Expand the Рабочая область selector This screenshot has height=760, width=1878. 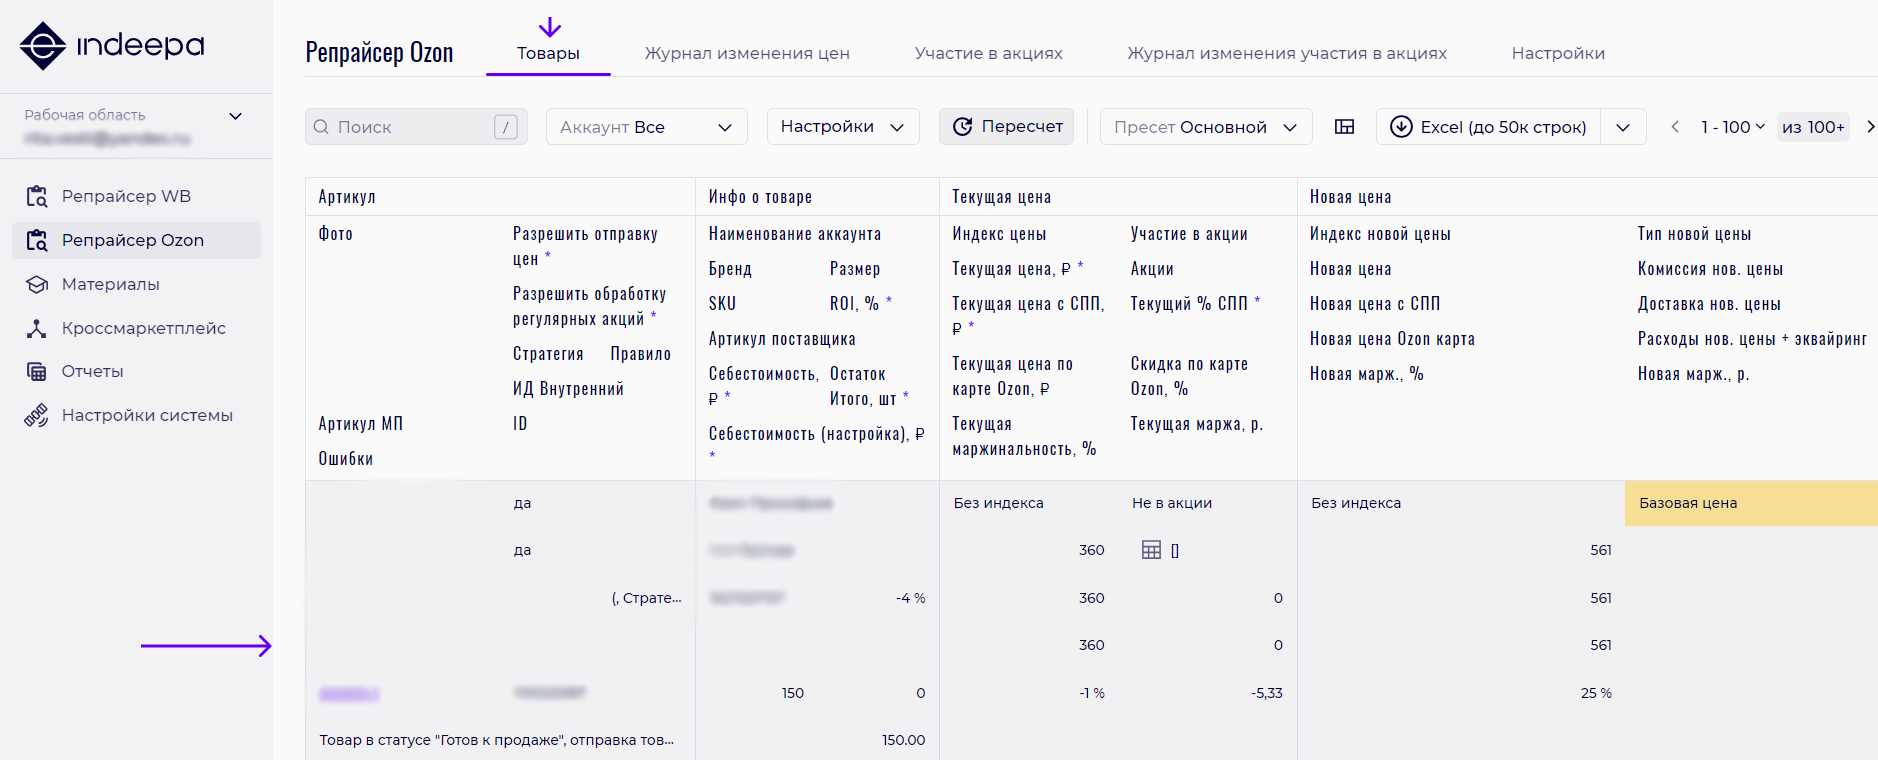pos(236,116)
